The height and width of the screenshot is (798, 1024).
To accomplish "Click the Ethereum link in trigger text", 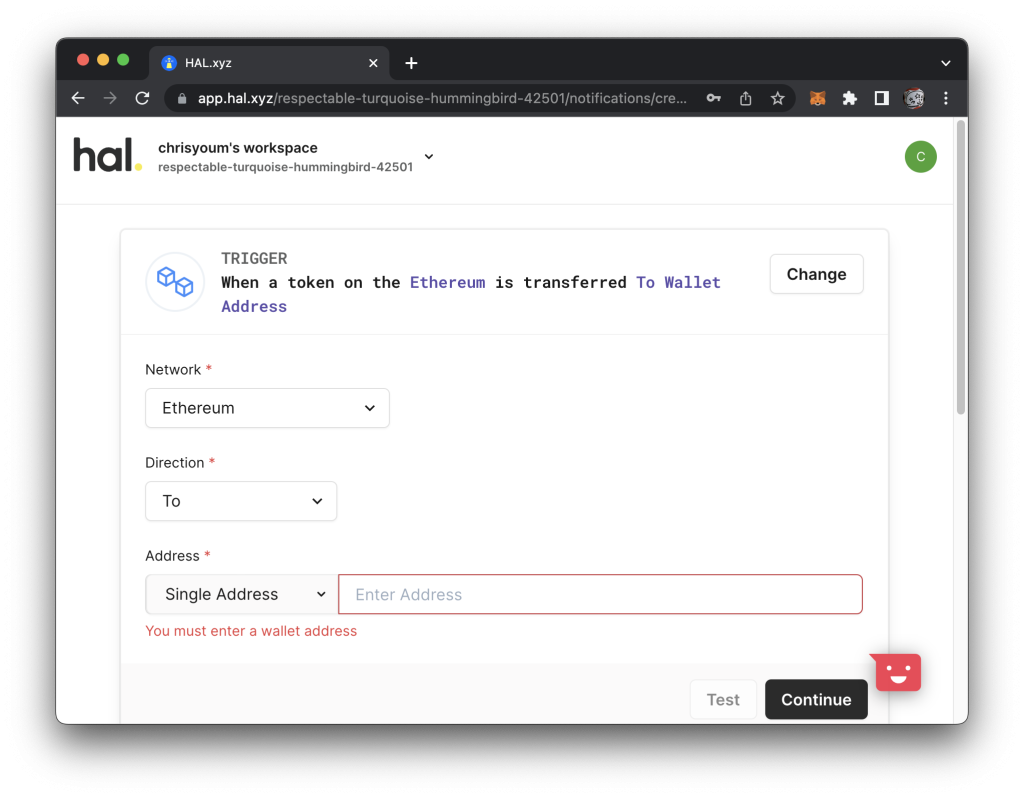I will 447,283.
